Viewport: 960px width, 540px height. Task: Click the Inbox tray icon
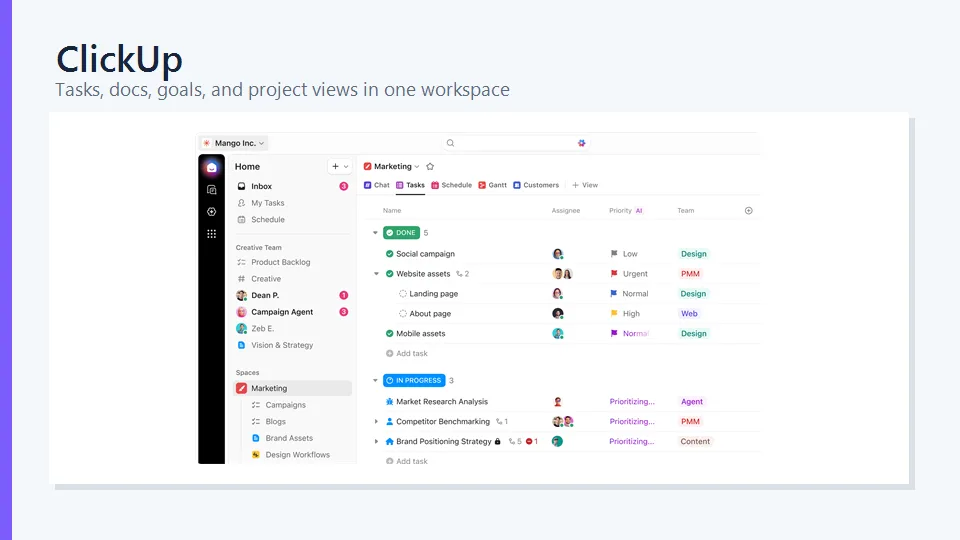pyautogui.click(x=241, y=186)
